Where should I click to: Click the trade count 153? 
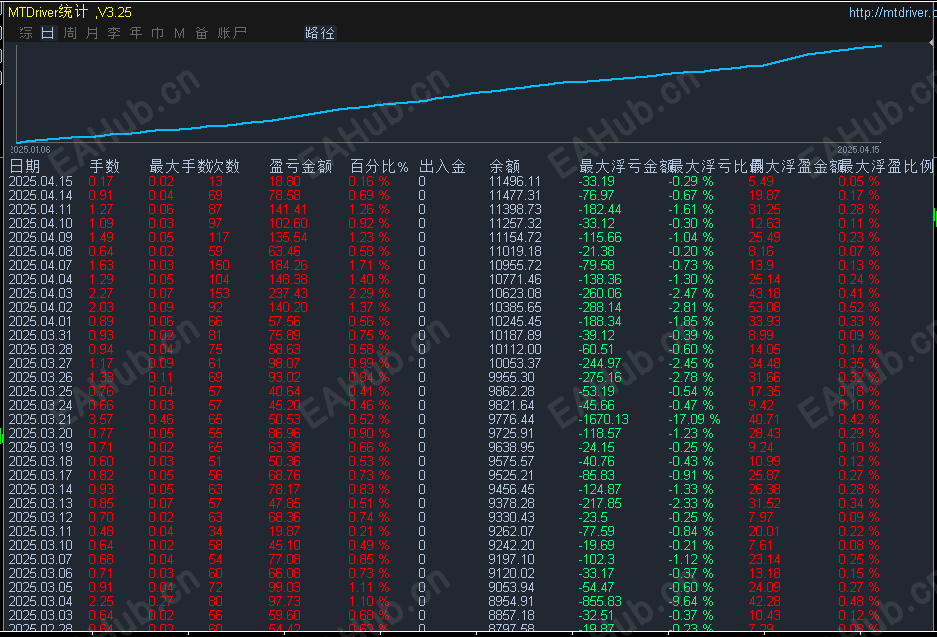(x=219, y=293)
